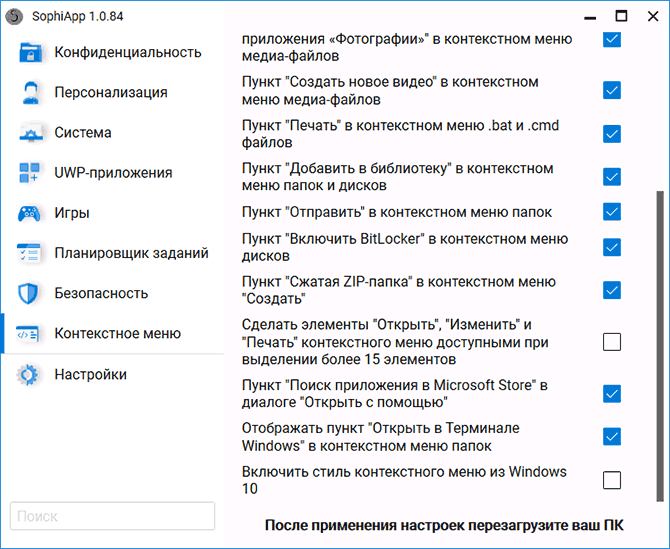This screenshot has width=670, height=549.
Task: Uncheck "Открыть в Терминале Windows" checkbox
Action: tap(612, 437)
